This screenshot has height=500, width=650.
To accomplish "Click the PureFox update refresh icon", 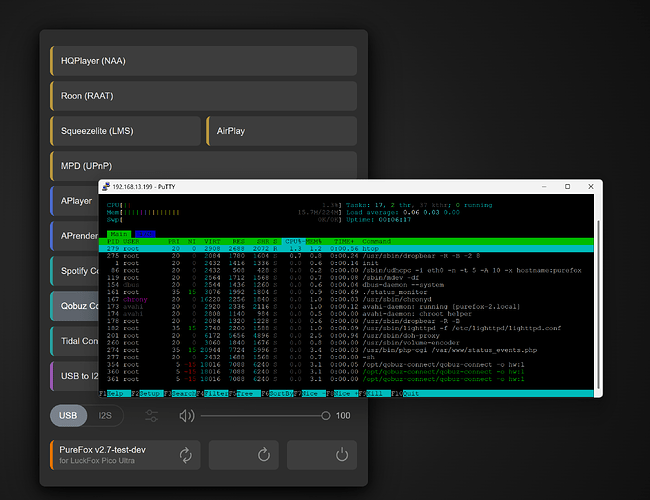I will [x=186, y=455].
